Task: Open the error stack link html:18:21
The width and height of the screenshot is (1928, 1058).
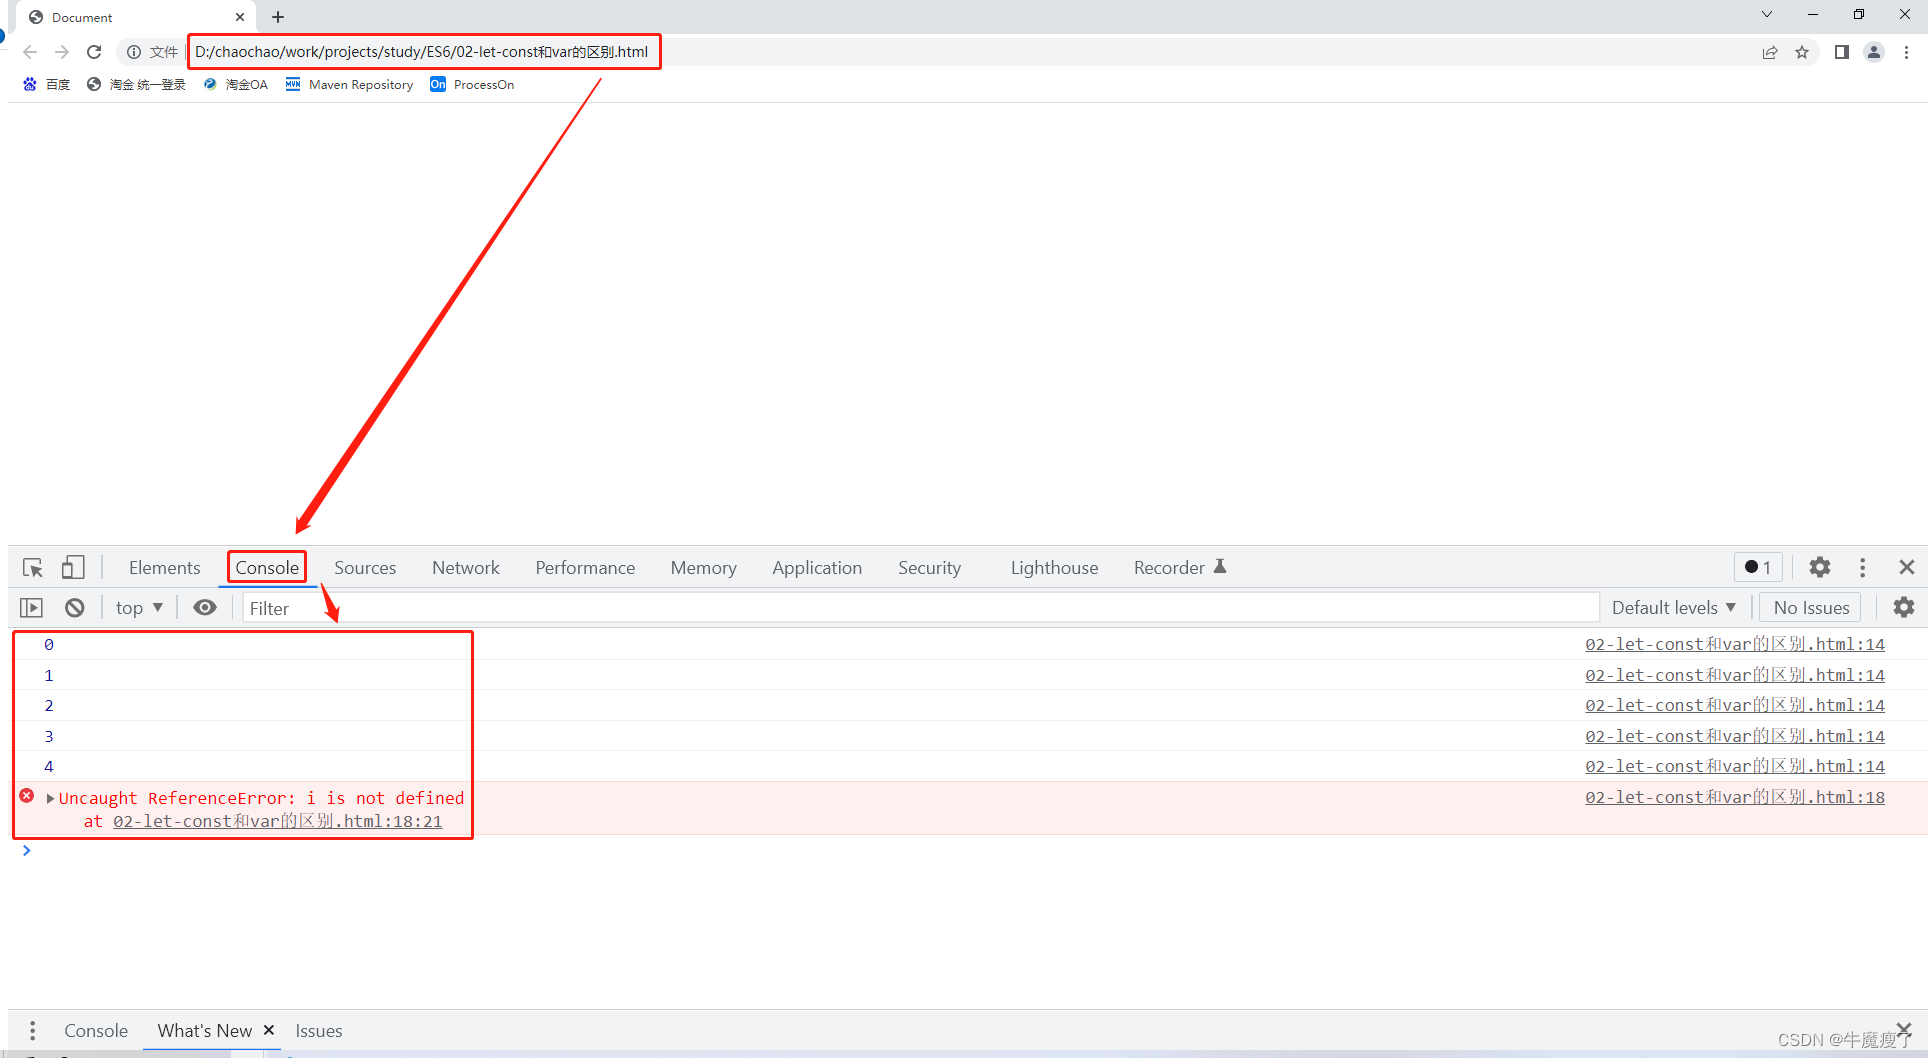Action: pos(277,821)
